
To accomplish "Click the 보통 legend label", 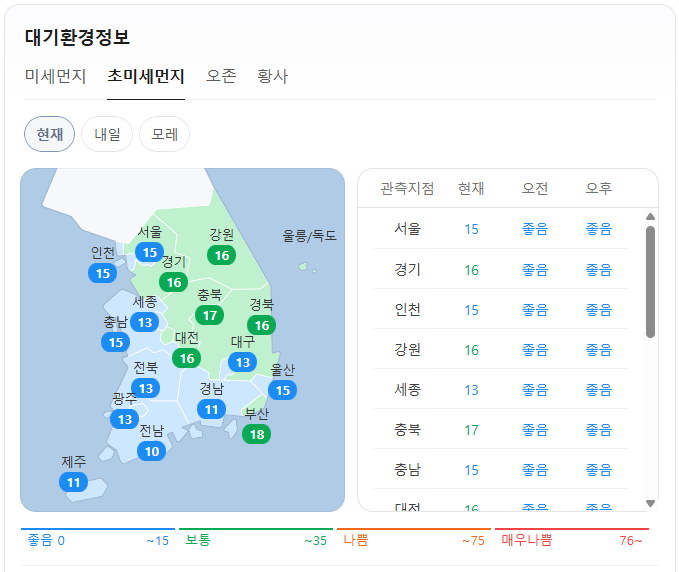I will [198, 540].
